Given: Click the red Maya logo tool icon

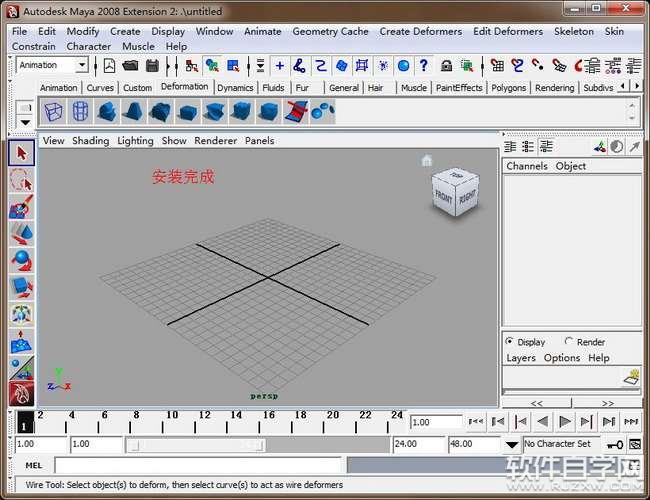Looking at the screenshot, I should coord(22,393).
